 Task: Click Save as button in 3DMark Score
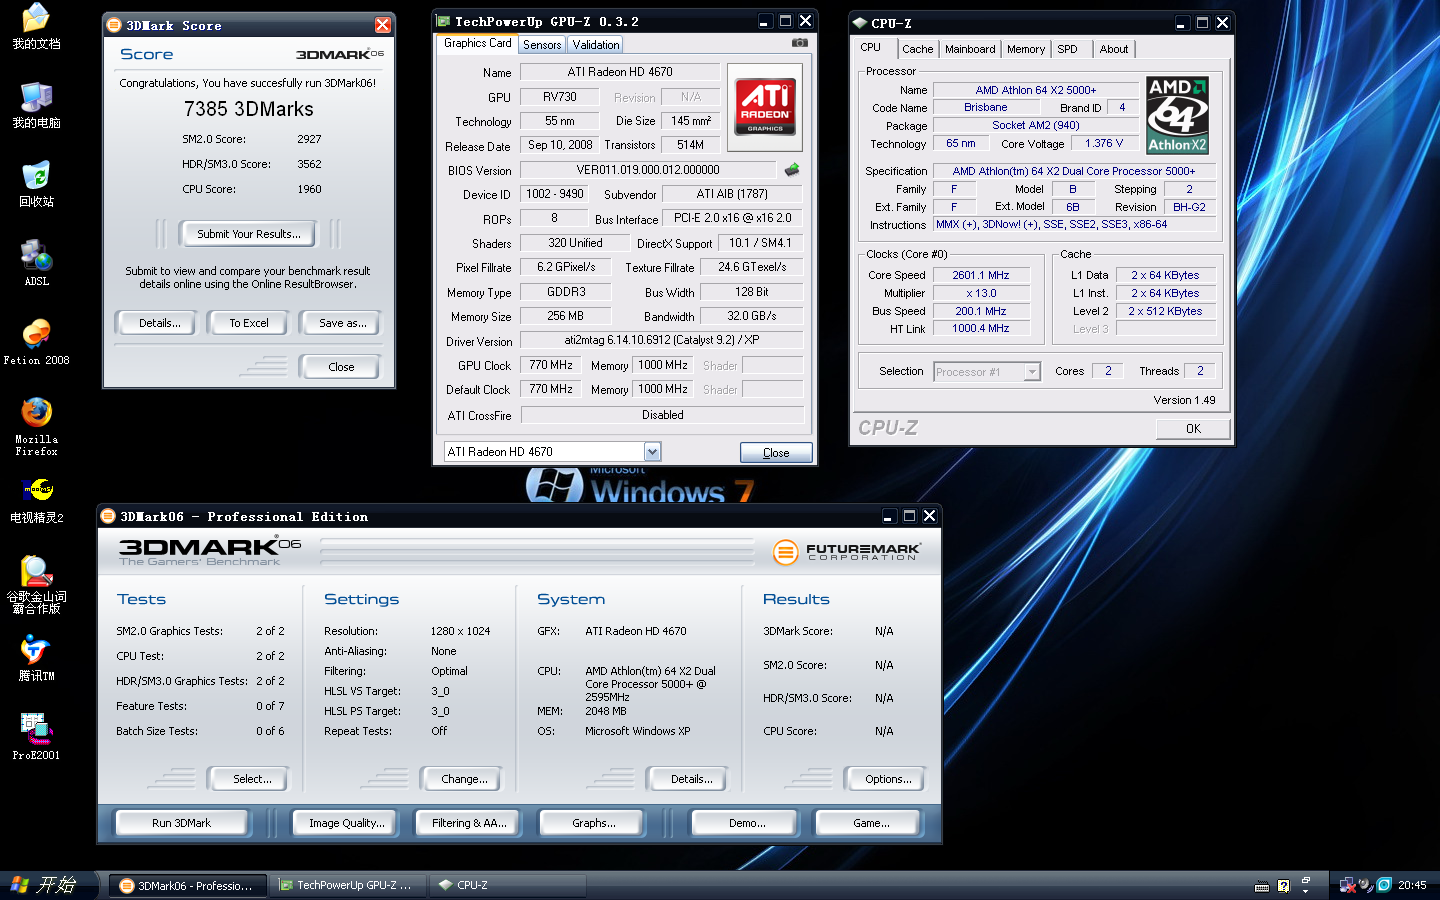(342, 323)
